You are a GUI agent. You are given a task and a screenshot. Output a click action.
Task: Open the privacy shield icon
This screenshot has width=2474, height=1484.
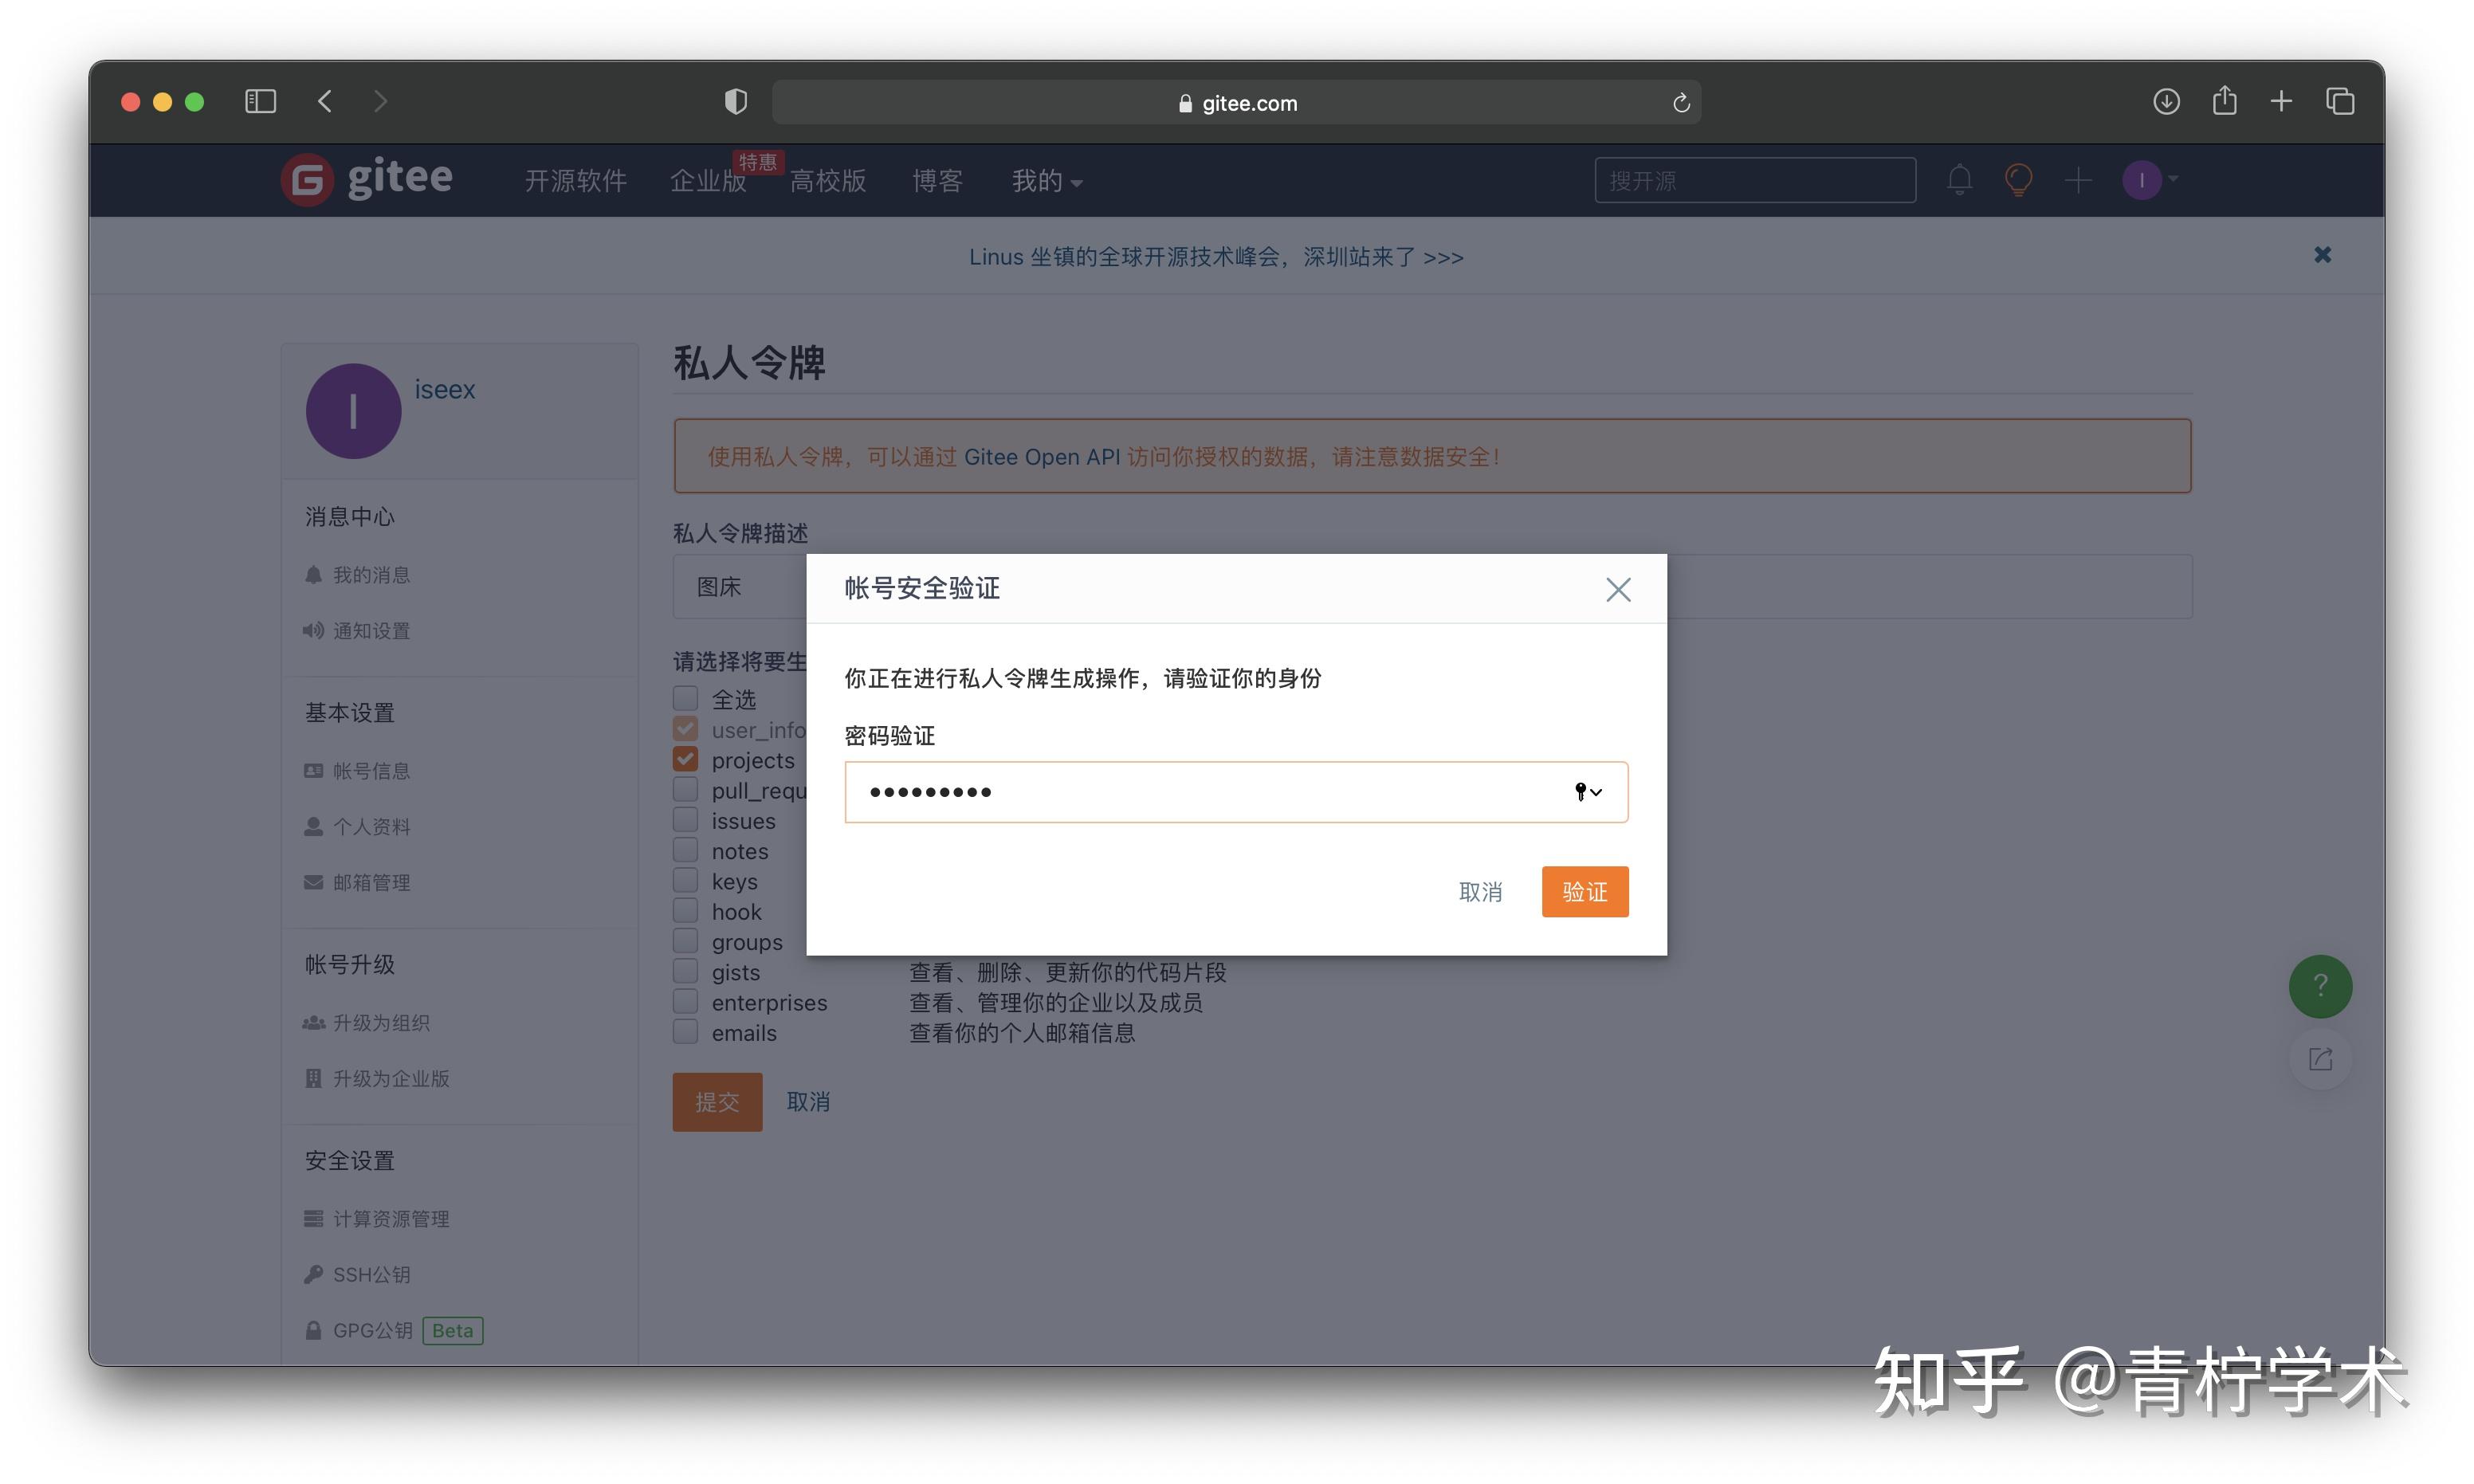735,102
